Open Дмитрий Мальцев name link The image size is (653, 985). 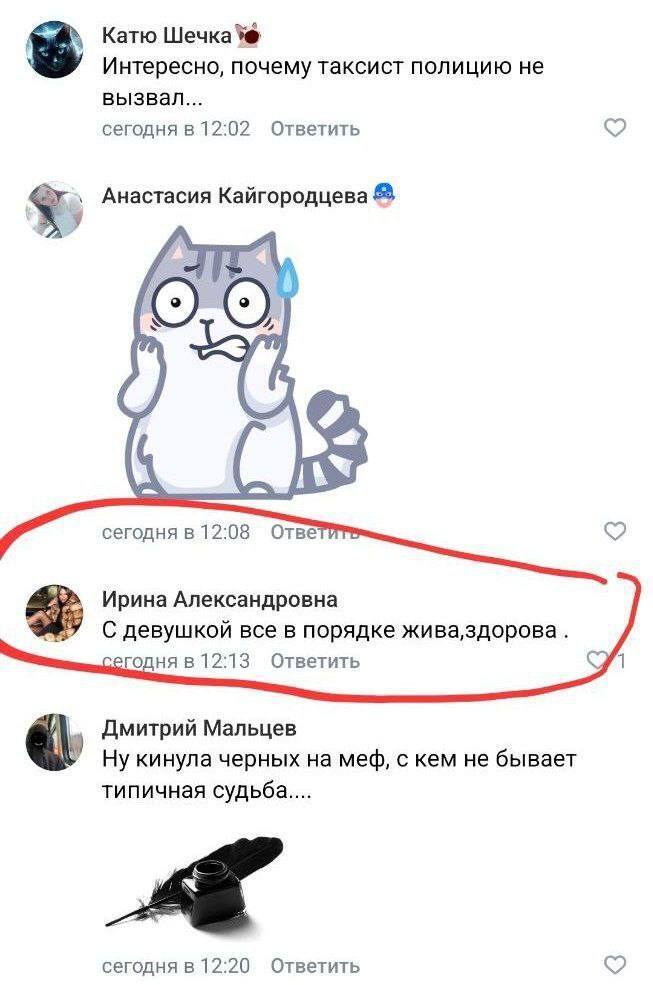click(x=199, y=727)
